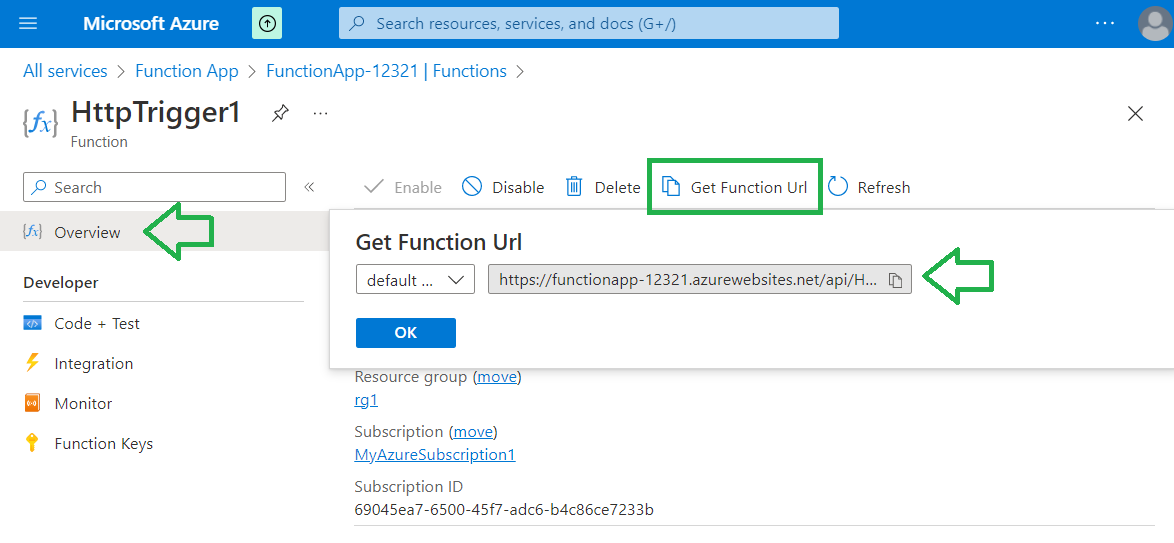Navigate to Function App breadcrumb
Screen dimensions: 1174x543
[x=186, y=71]
